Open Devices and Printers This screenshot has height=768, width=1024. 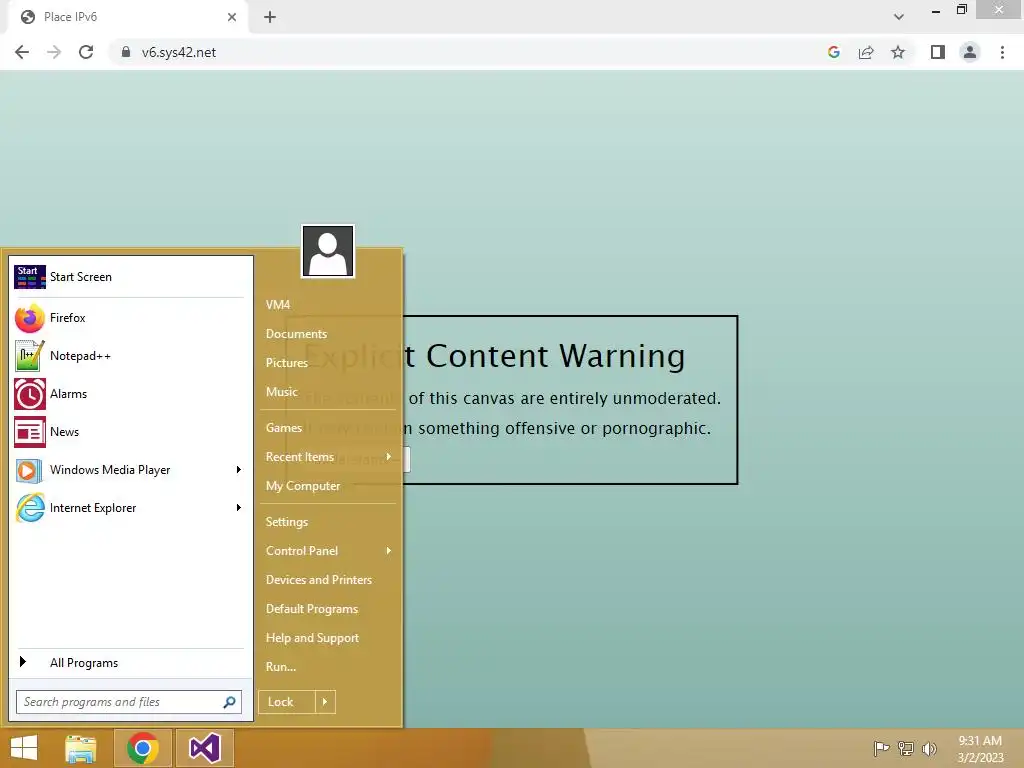point(319,580)
